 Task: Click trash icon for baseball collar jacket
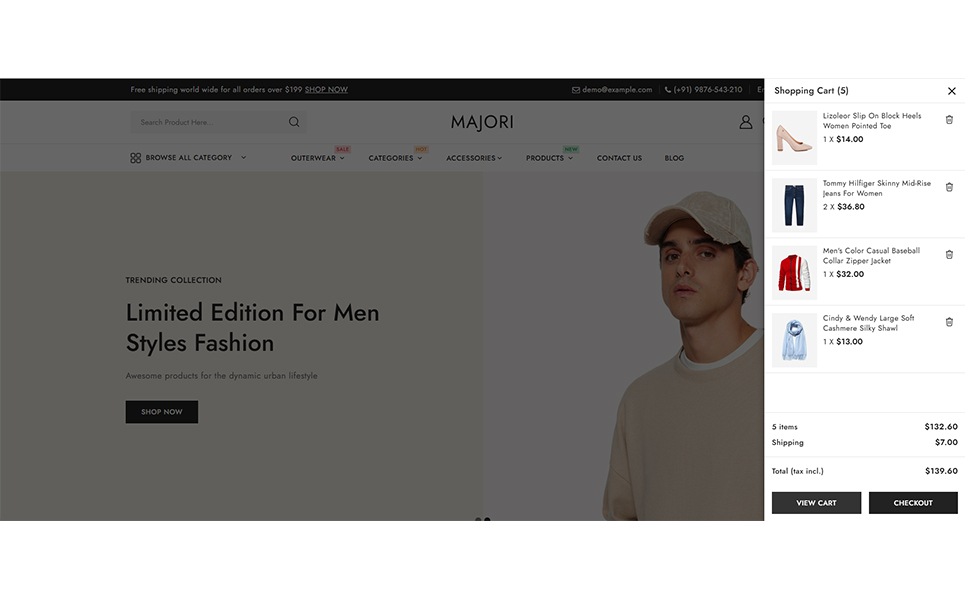[949, 255]
